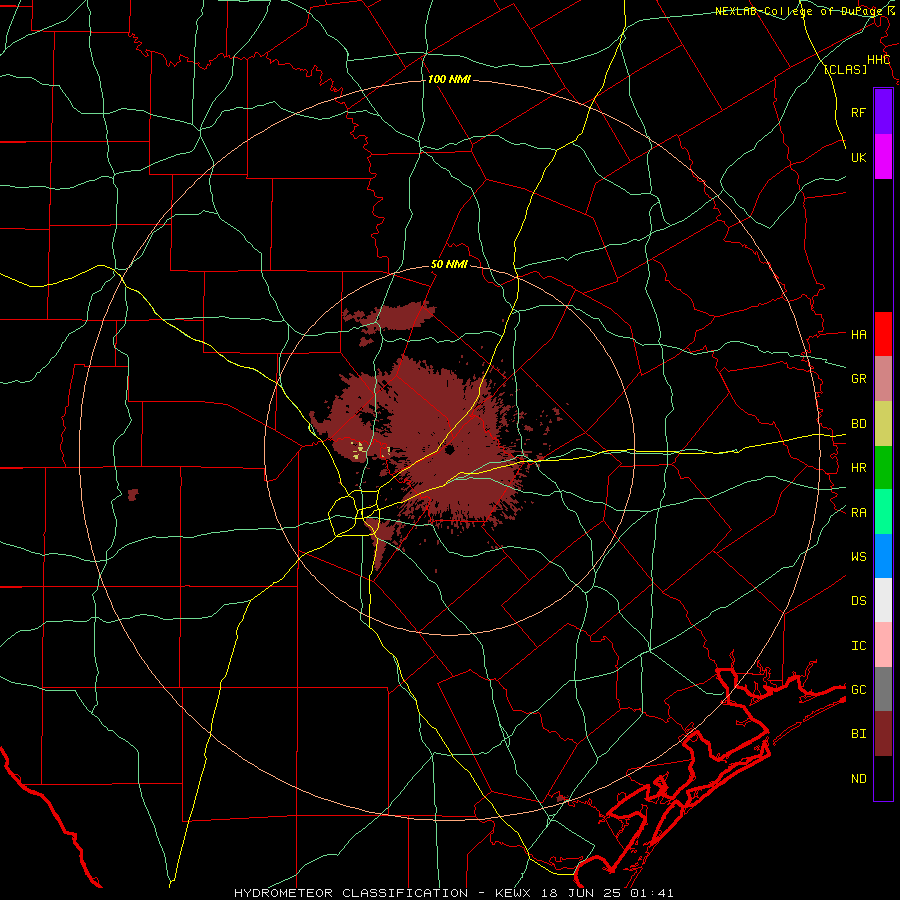Click the blue WS legend color swatch
Screen dimensions: 900x900
tap(883, 556)
